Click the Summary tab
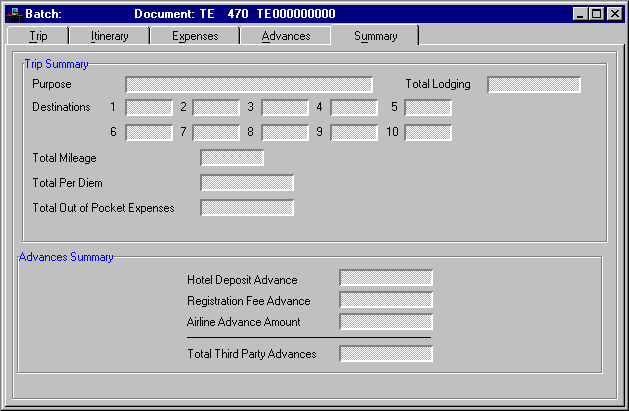This screenshot has width=629, height=411. [375, 36]
